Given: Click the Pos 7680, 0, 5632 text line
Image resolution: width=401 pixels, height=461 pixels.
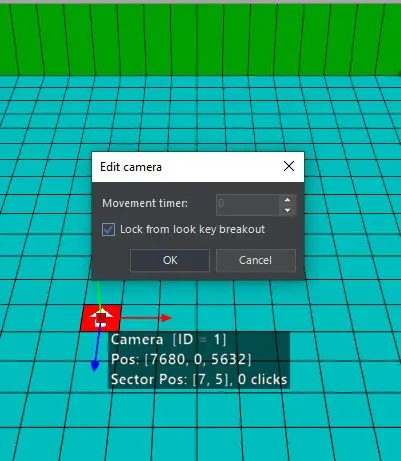Looking at the screenshot, I should pyautogui.click(x=181, y=359).
